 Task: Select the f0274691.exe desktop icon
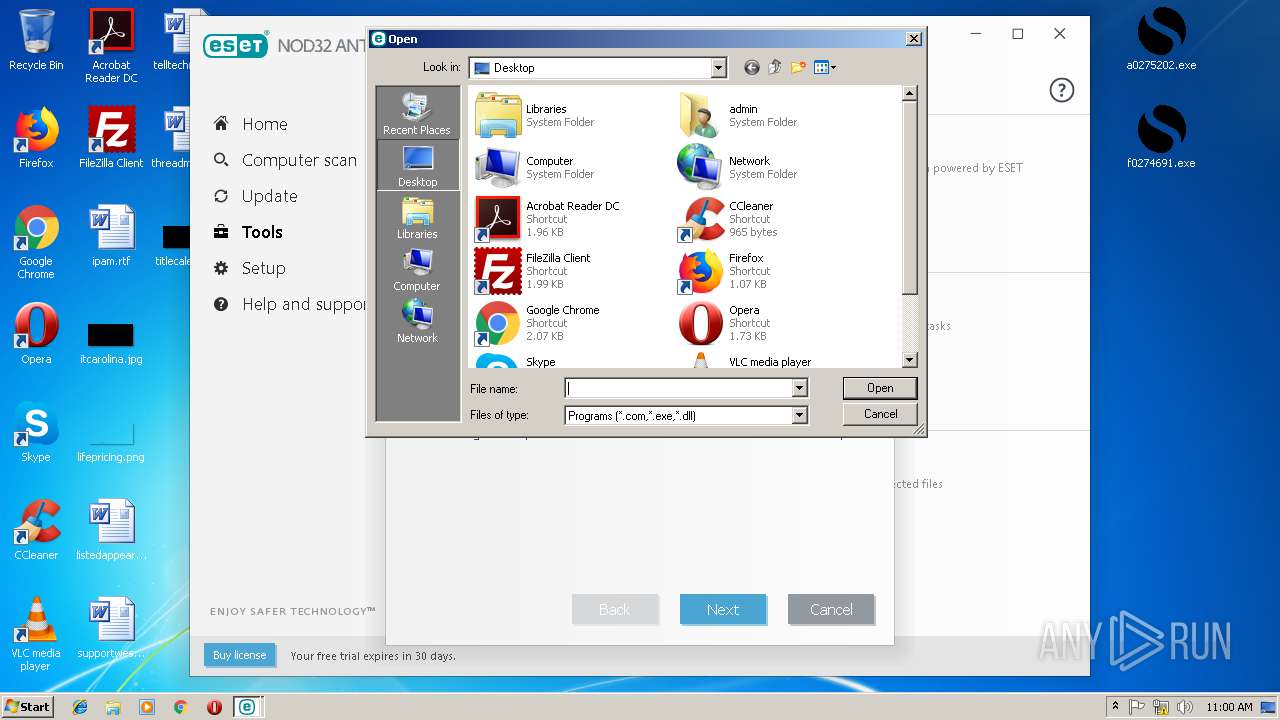[x=1161, y=137]
